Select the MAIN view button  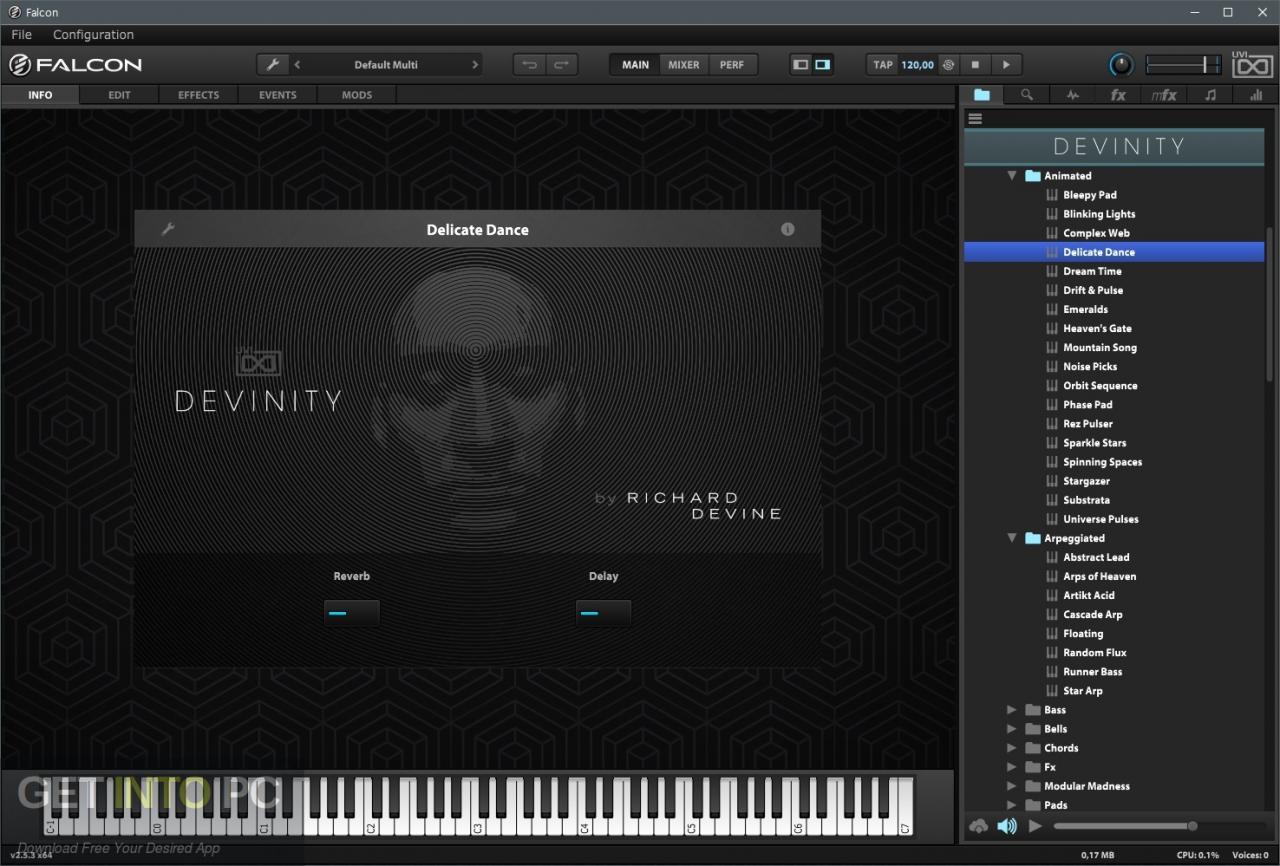pos(635,65)
